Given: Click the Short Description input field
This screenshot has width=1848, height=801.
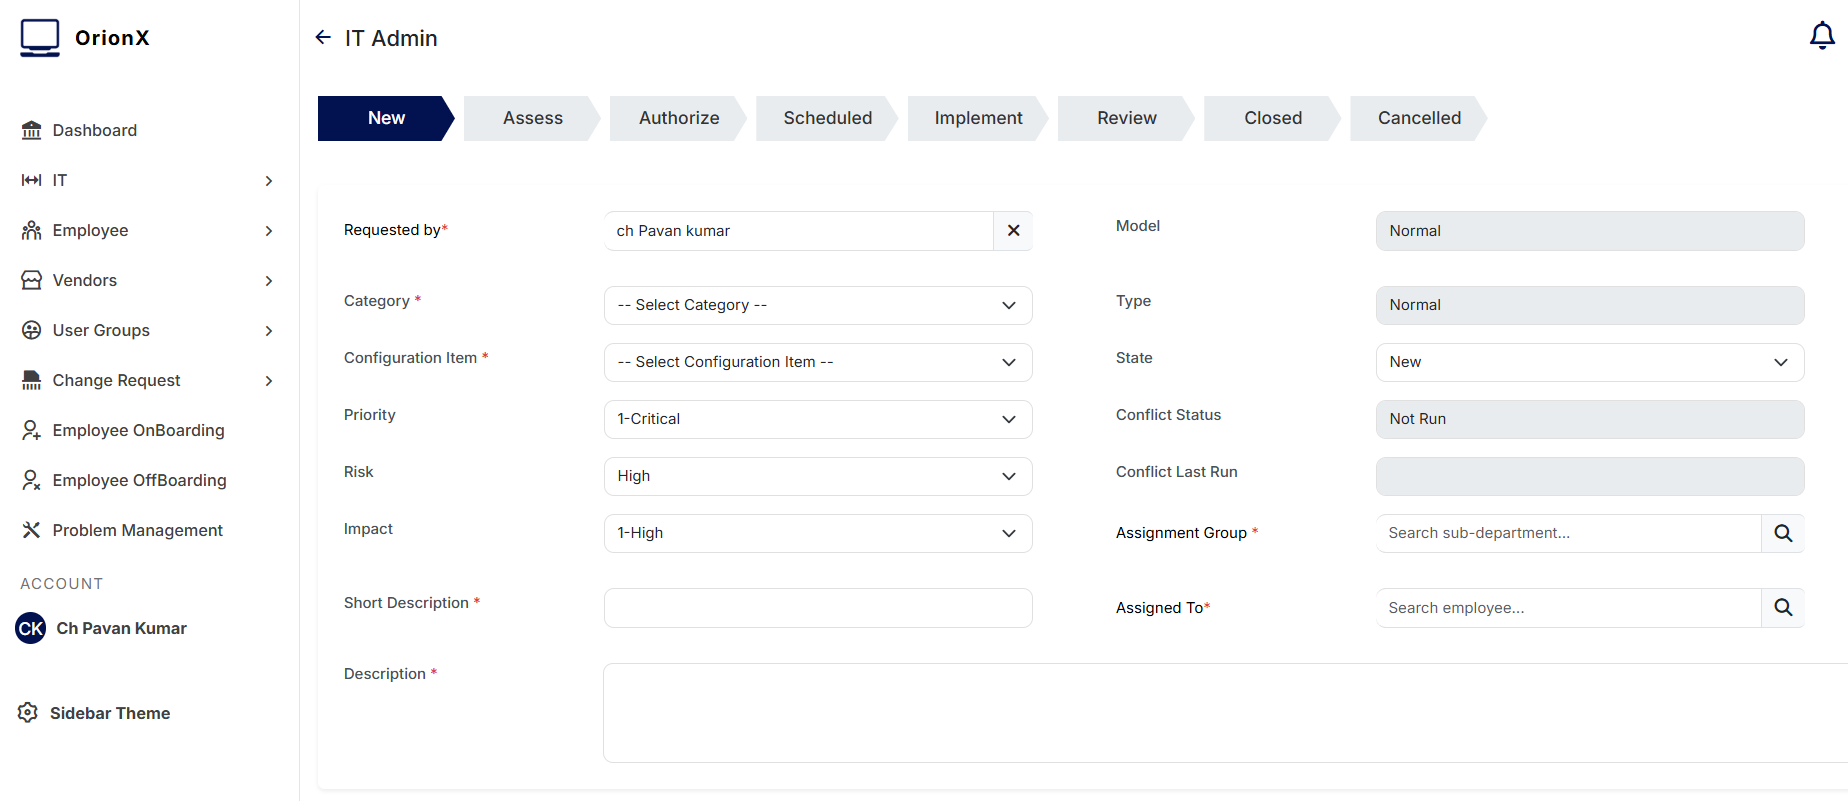Looking at the screenshot, I should click(817, 608).
